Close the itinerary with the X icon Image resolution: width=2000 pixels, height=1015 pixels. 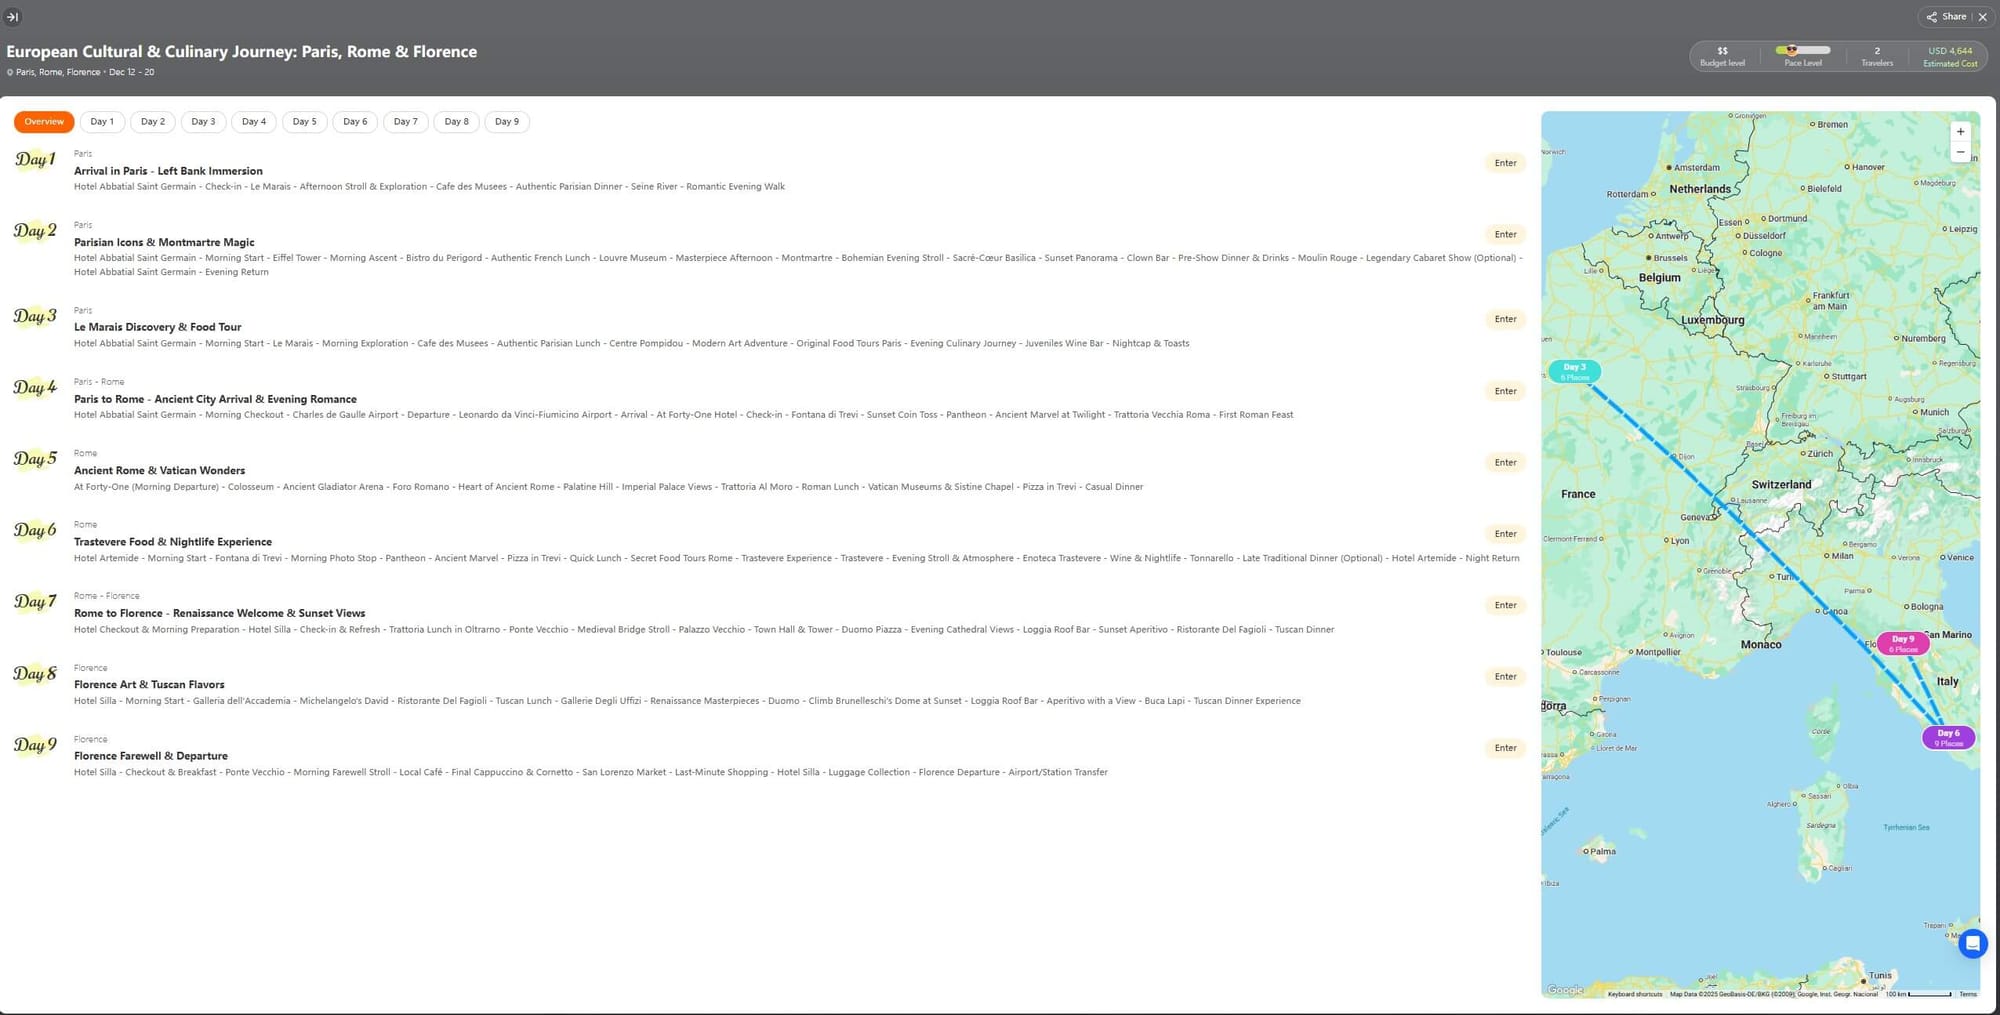click(1983, 17)
